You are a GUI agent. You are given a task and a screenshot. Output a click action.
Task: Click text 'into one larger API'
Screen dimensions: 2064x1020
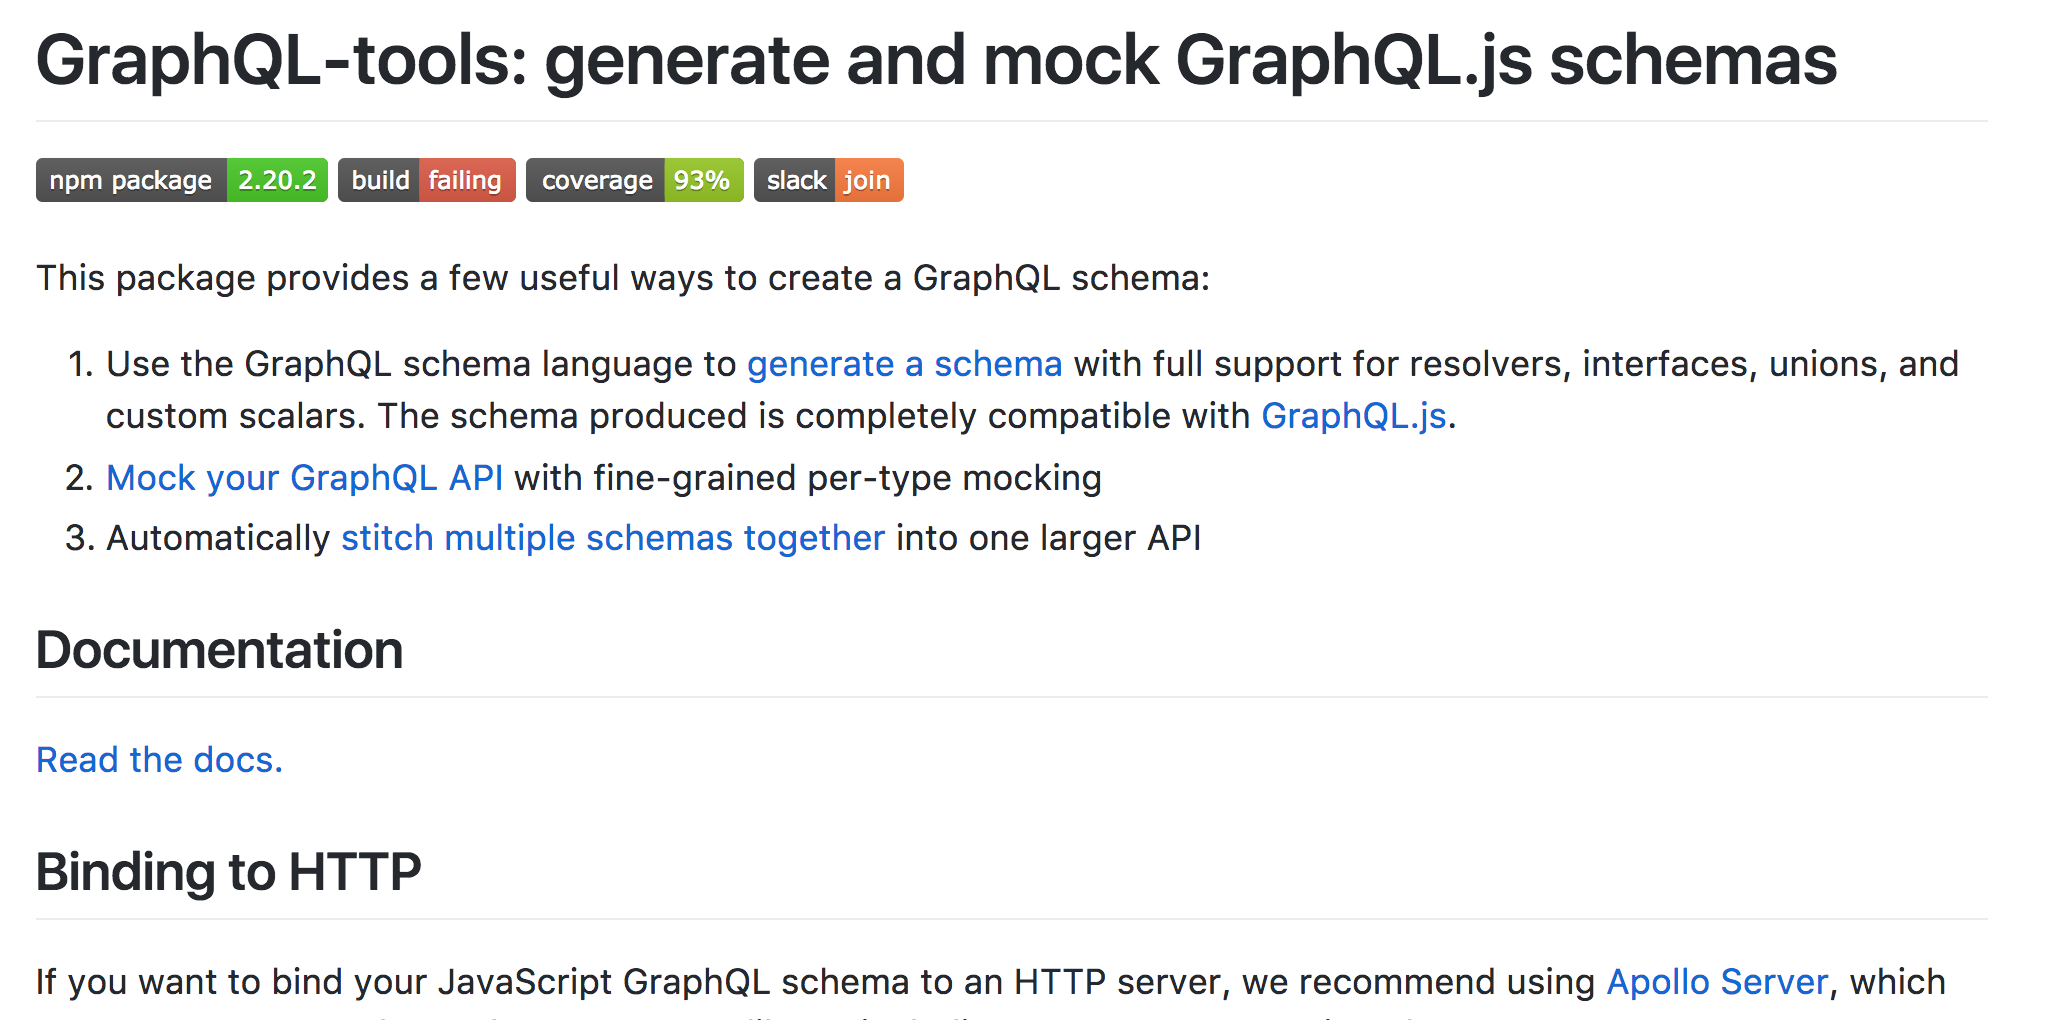1049,538
